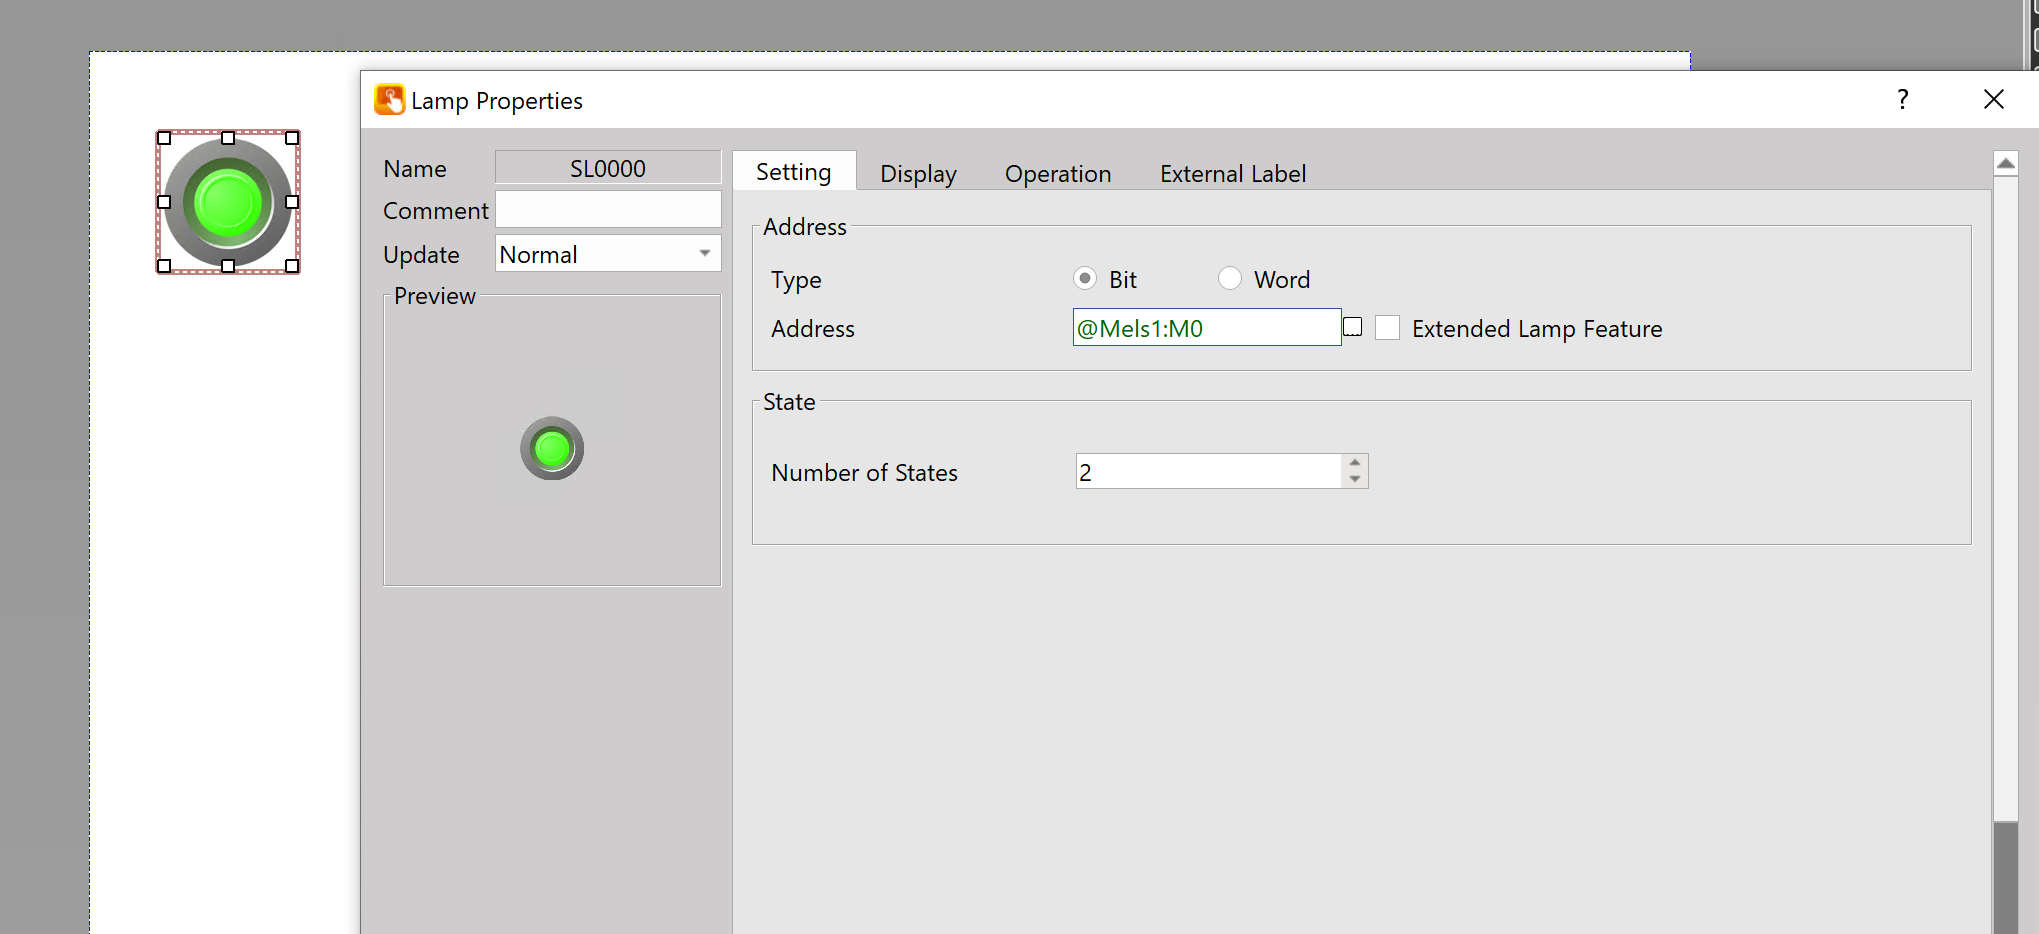The image size is (2039, 934).
Task: Click the small square button beside Address field
Action: [x=1353, y=327]
